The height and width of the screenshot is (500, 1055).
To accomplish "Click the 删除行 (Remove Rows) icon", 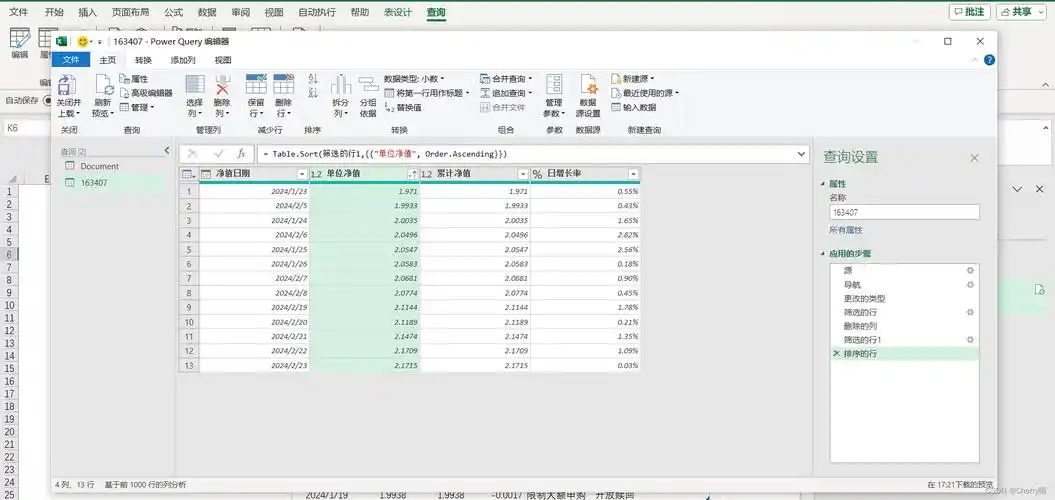I will [284, 84].
